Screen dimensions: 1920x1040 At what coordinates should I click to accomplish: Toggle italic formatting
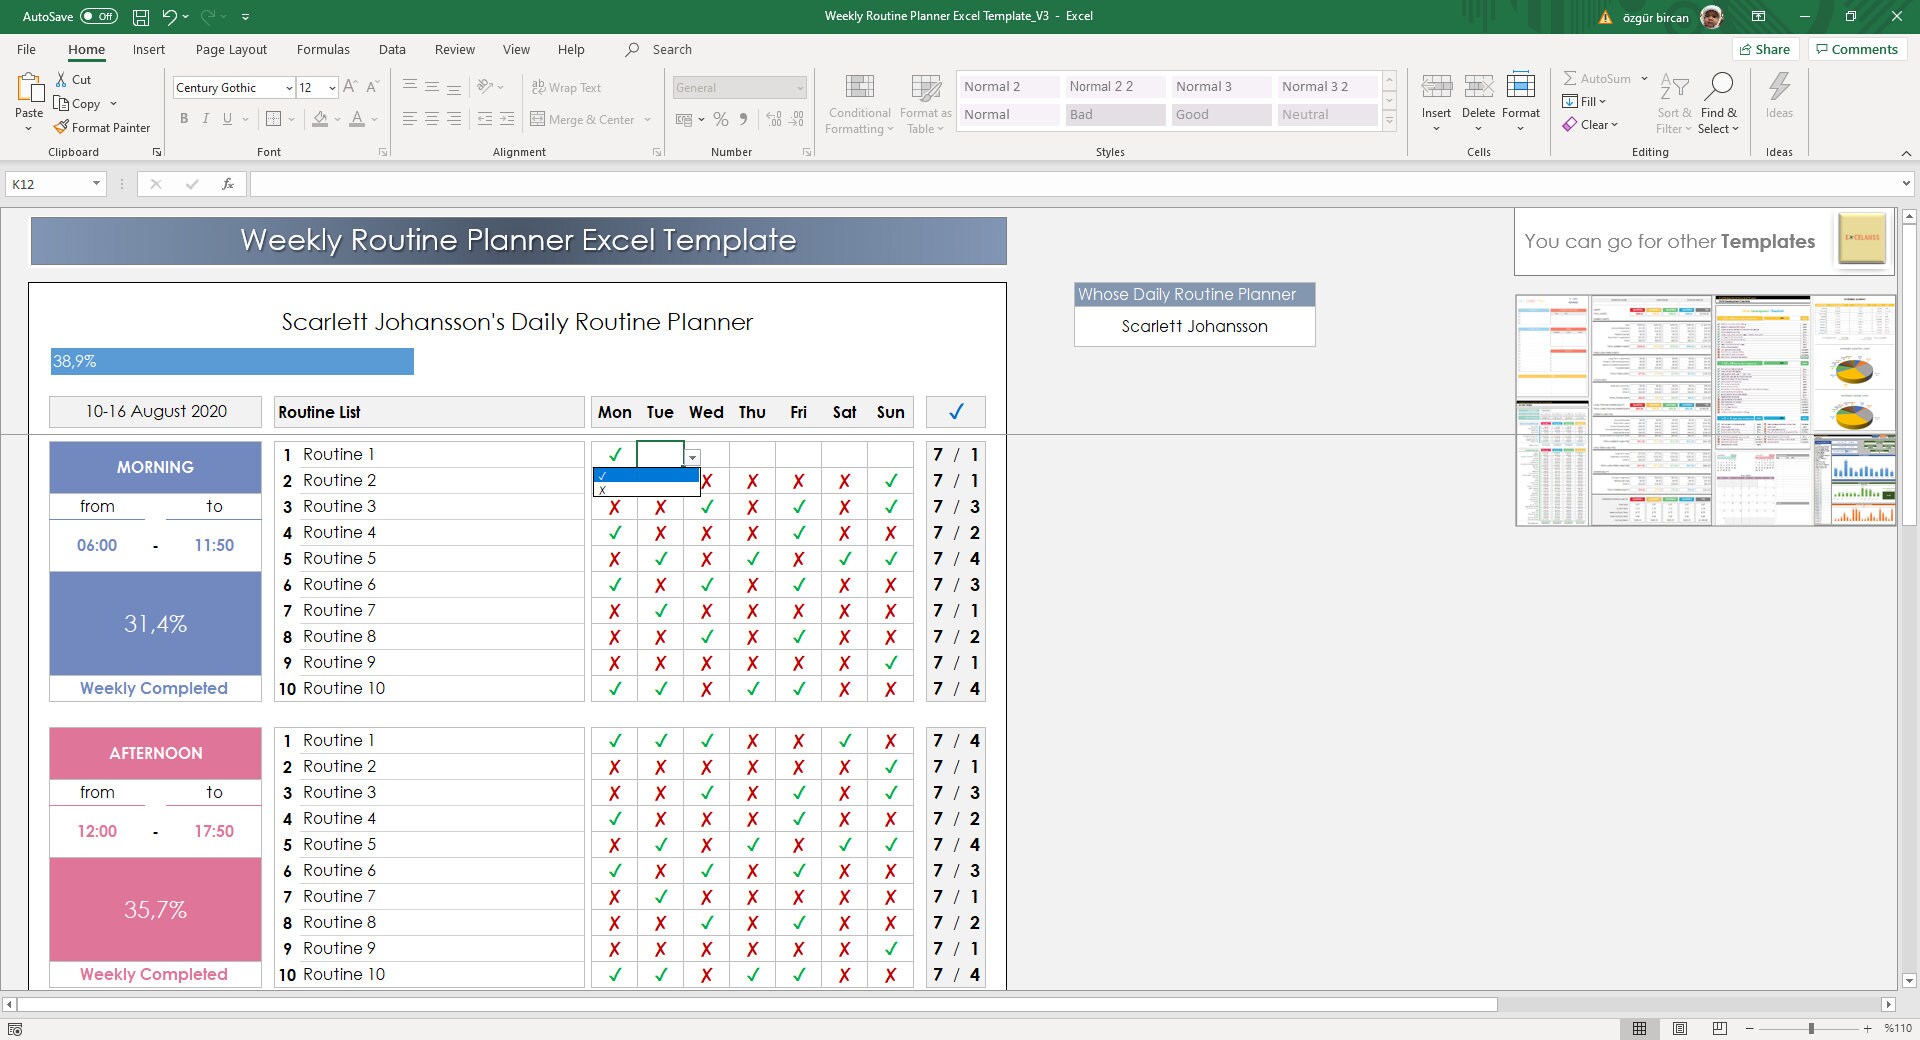coord(206,118)
